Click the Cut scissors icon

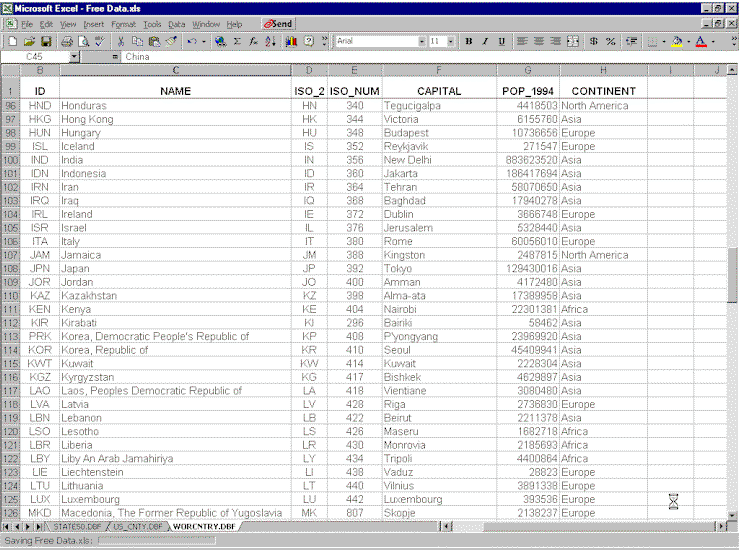[121, 42]
